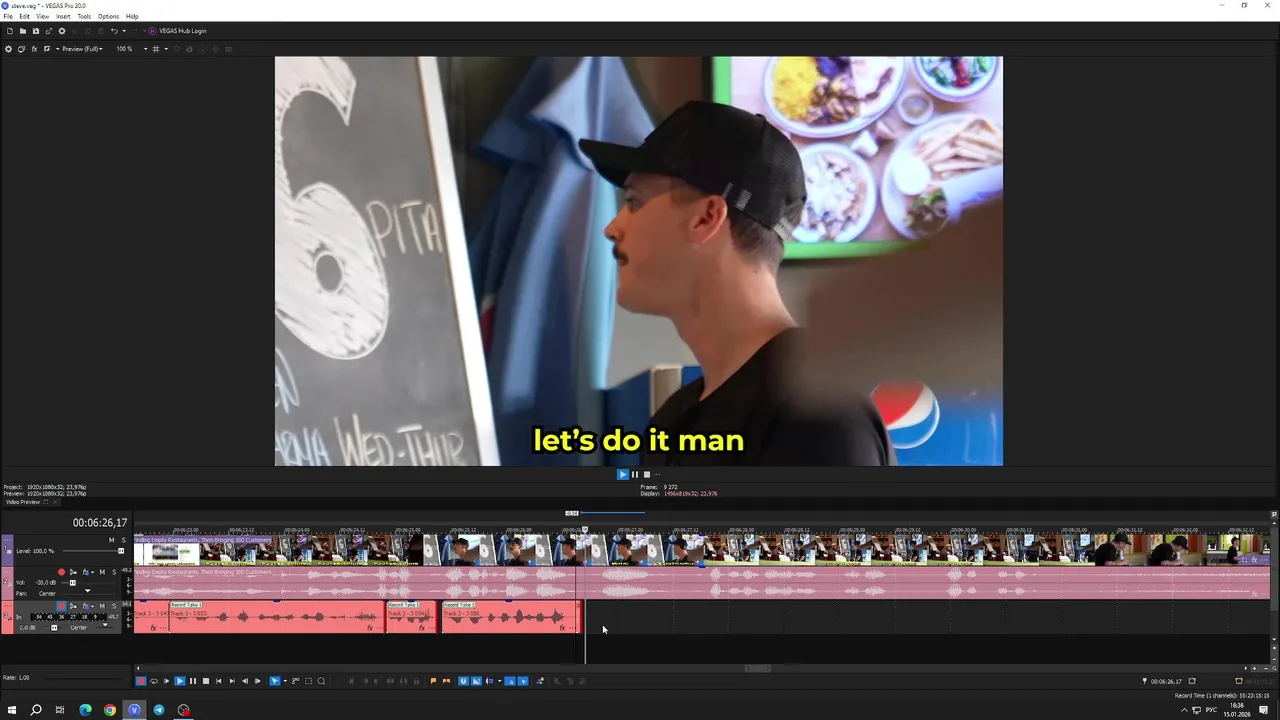Open the Tools menu
This screenshot has width=1280, height=720.
84,16
